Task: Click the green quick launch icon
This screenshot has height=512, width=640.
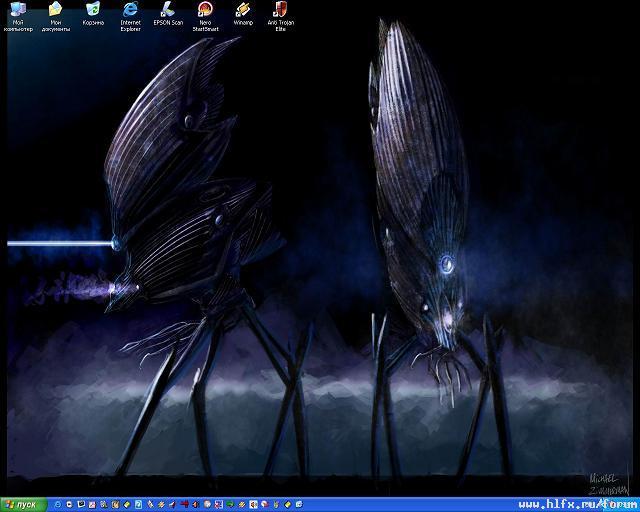Action: pos(230,505)
